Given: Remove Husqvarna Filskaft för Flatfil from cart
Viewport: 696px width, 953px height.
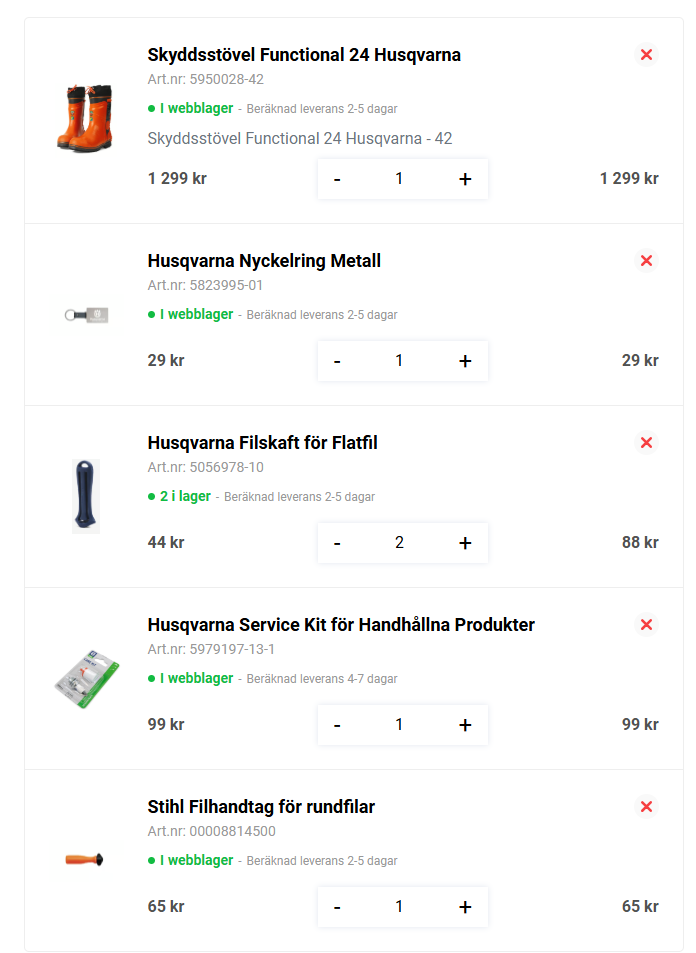Looking at the screenshot, I should (647, 442).
